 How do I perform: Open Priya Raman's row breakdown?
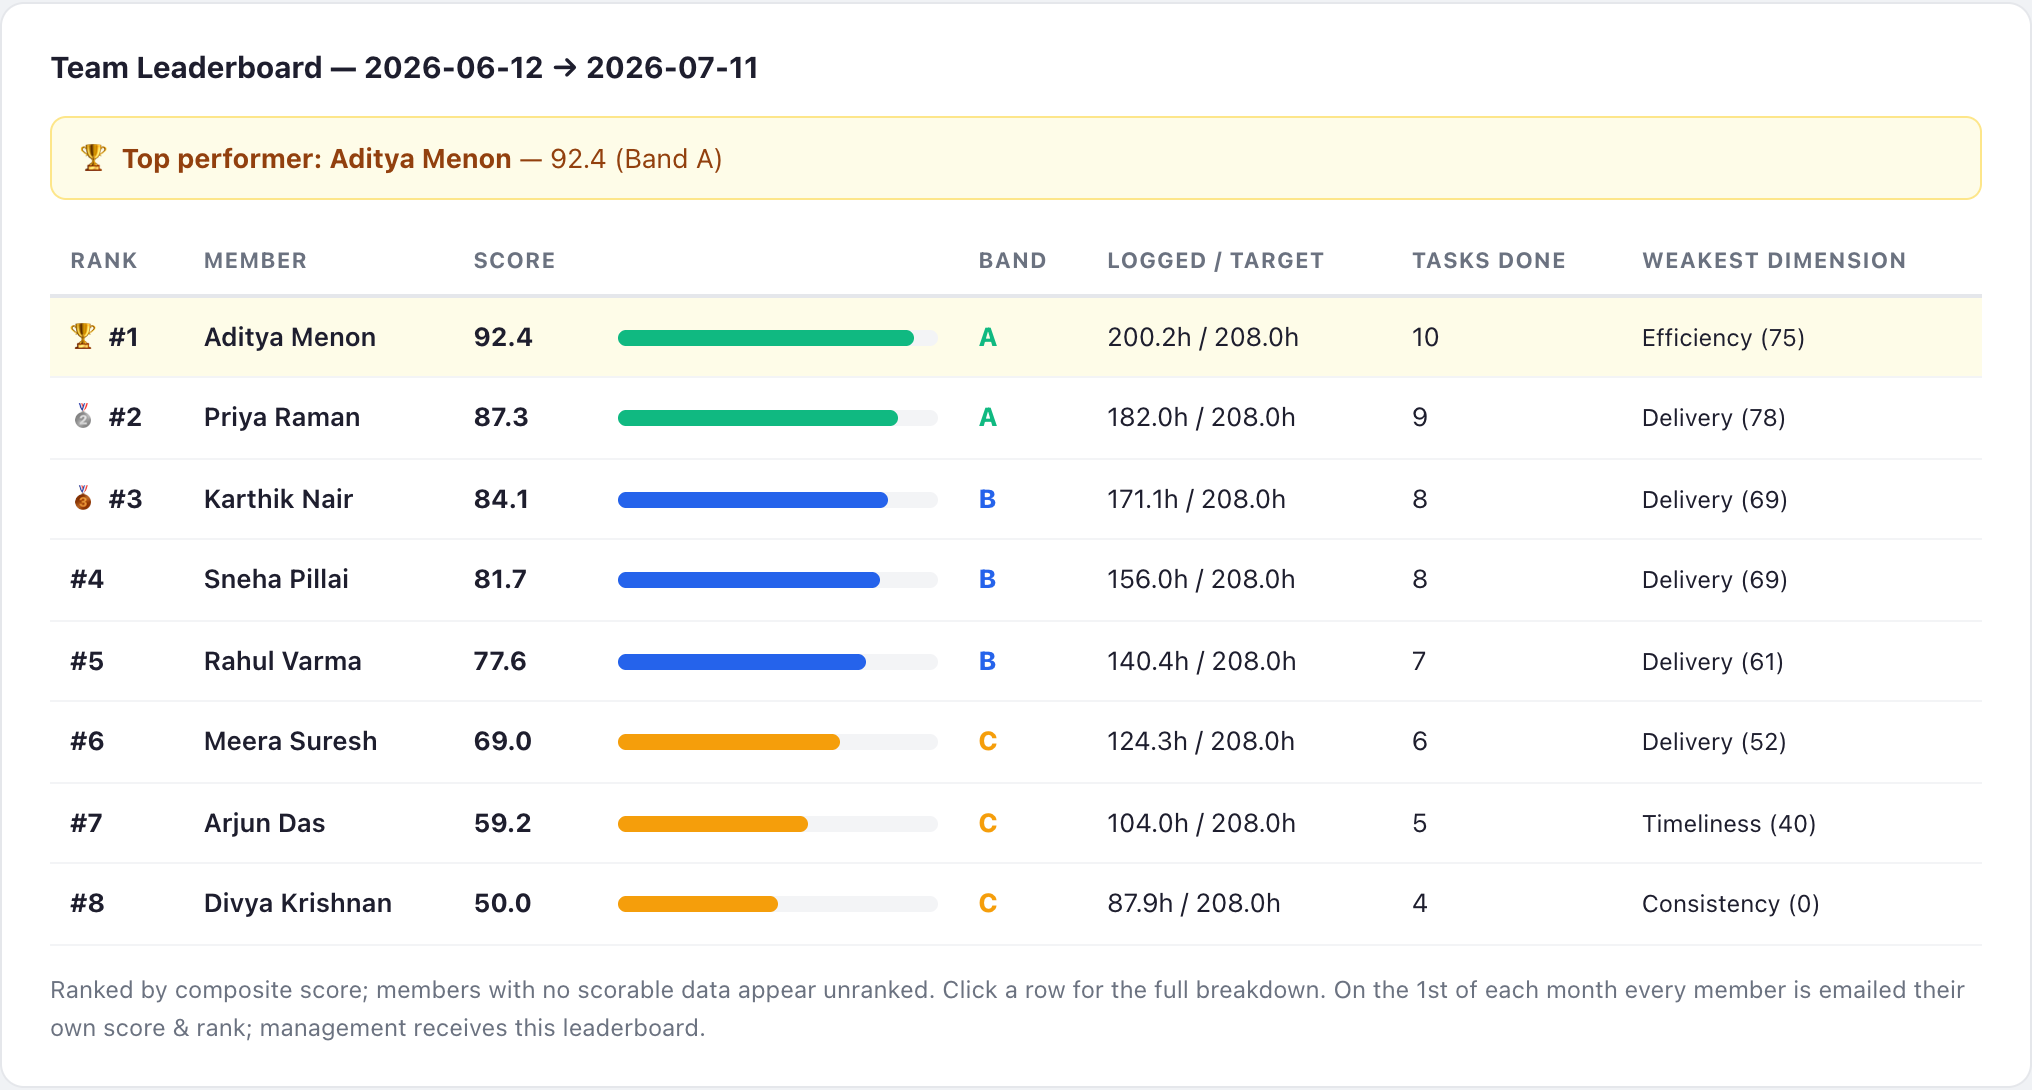click(x=1016, y=418)
